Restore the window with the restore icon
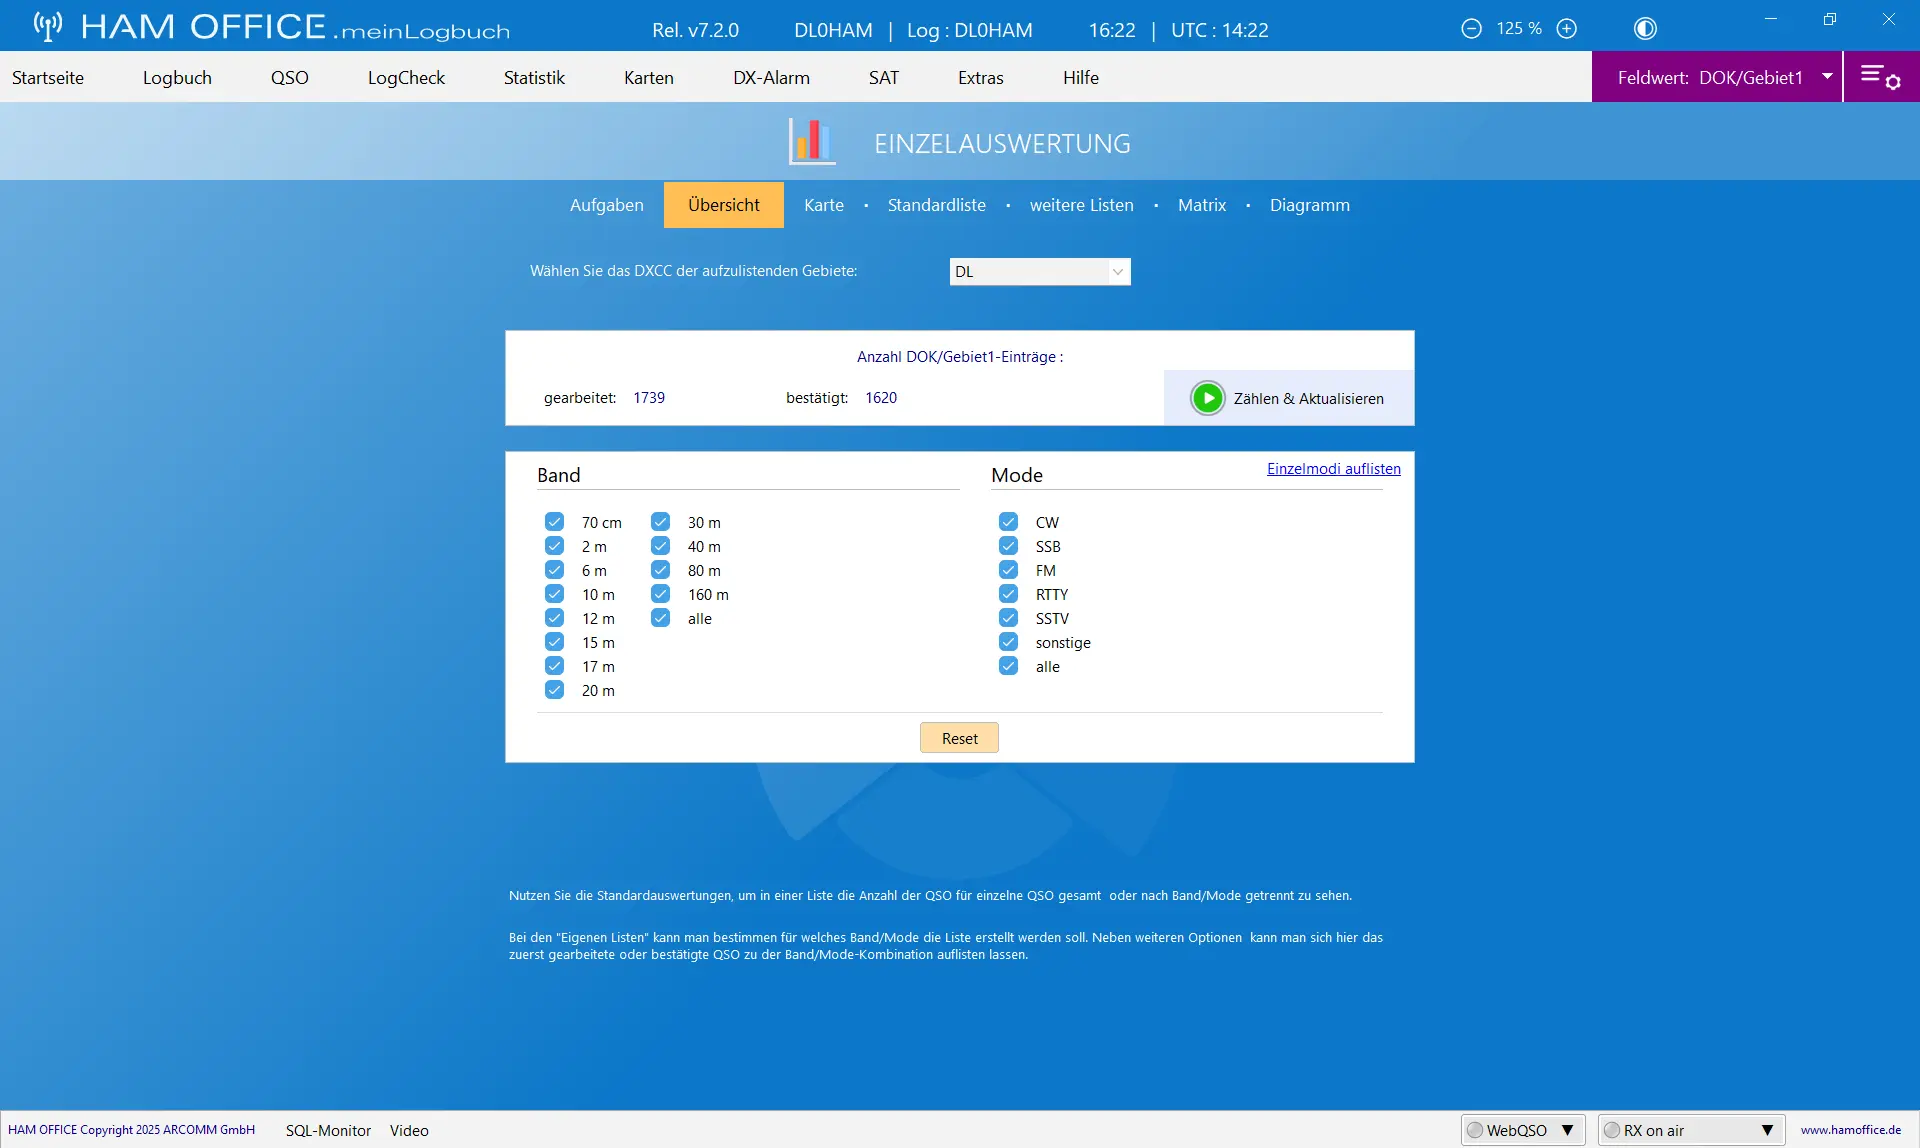The width and height of the screenshot is (1920, 1148). click(x=1830, y=19)
